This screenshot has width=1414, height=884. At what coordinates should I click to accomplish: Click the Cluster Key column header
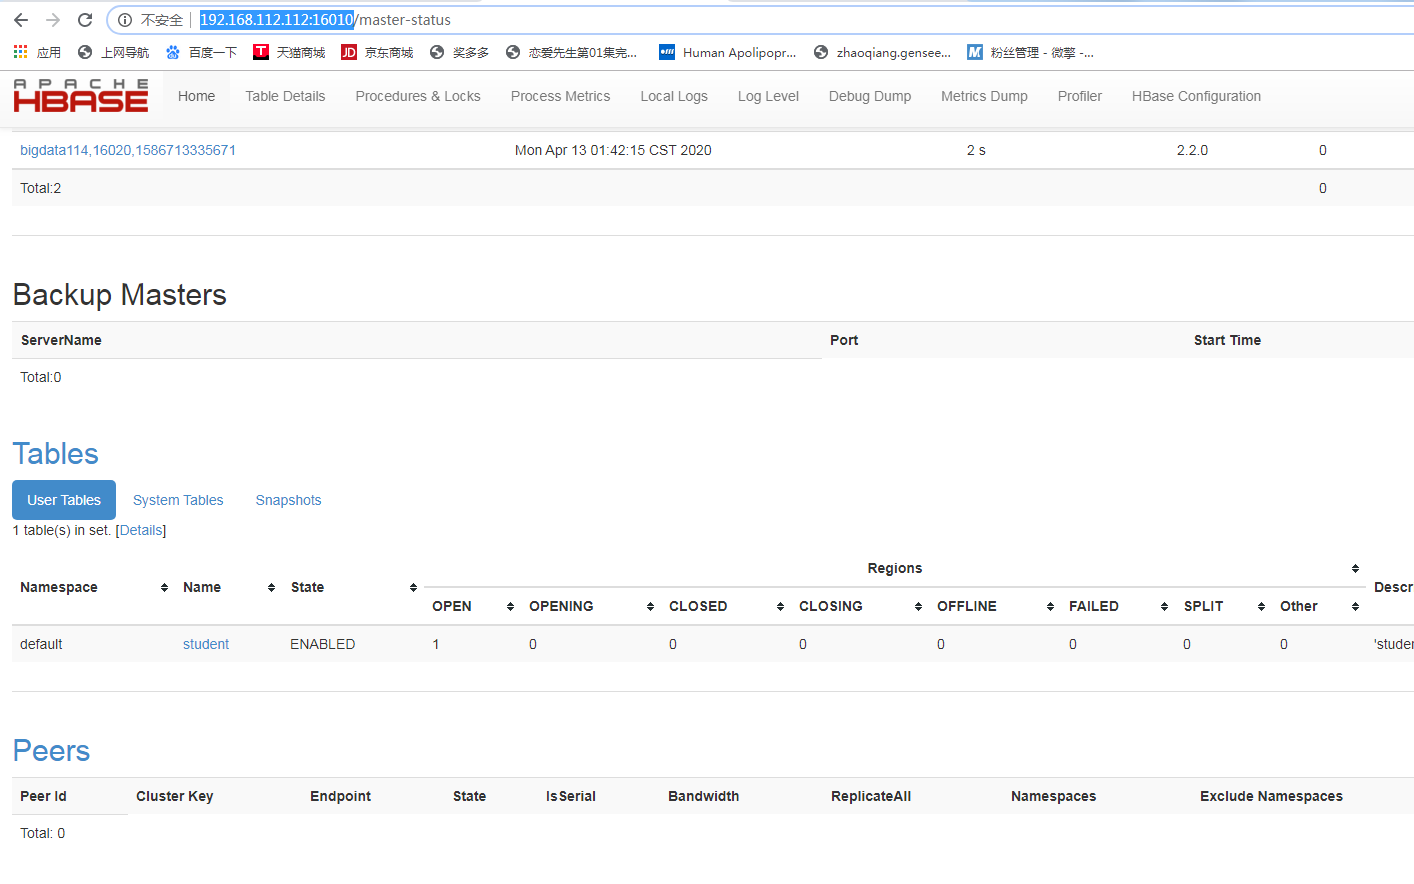[x=175, y=796]
